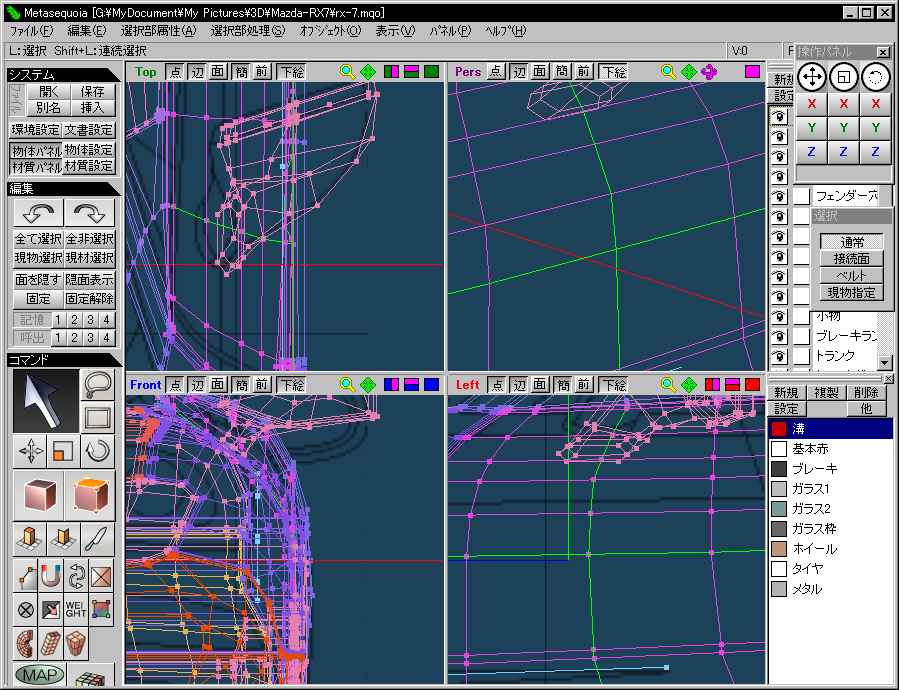Toggle 点 point display in Front view

pos(175,385)
